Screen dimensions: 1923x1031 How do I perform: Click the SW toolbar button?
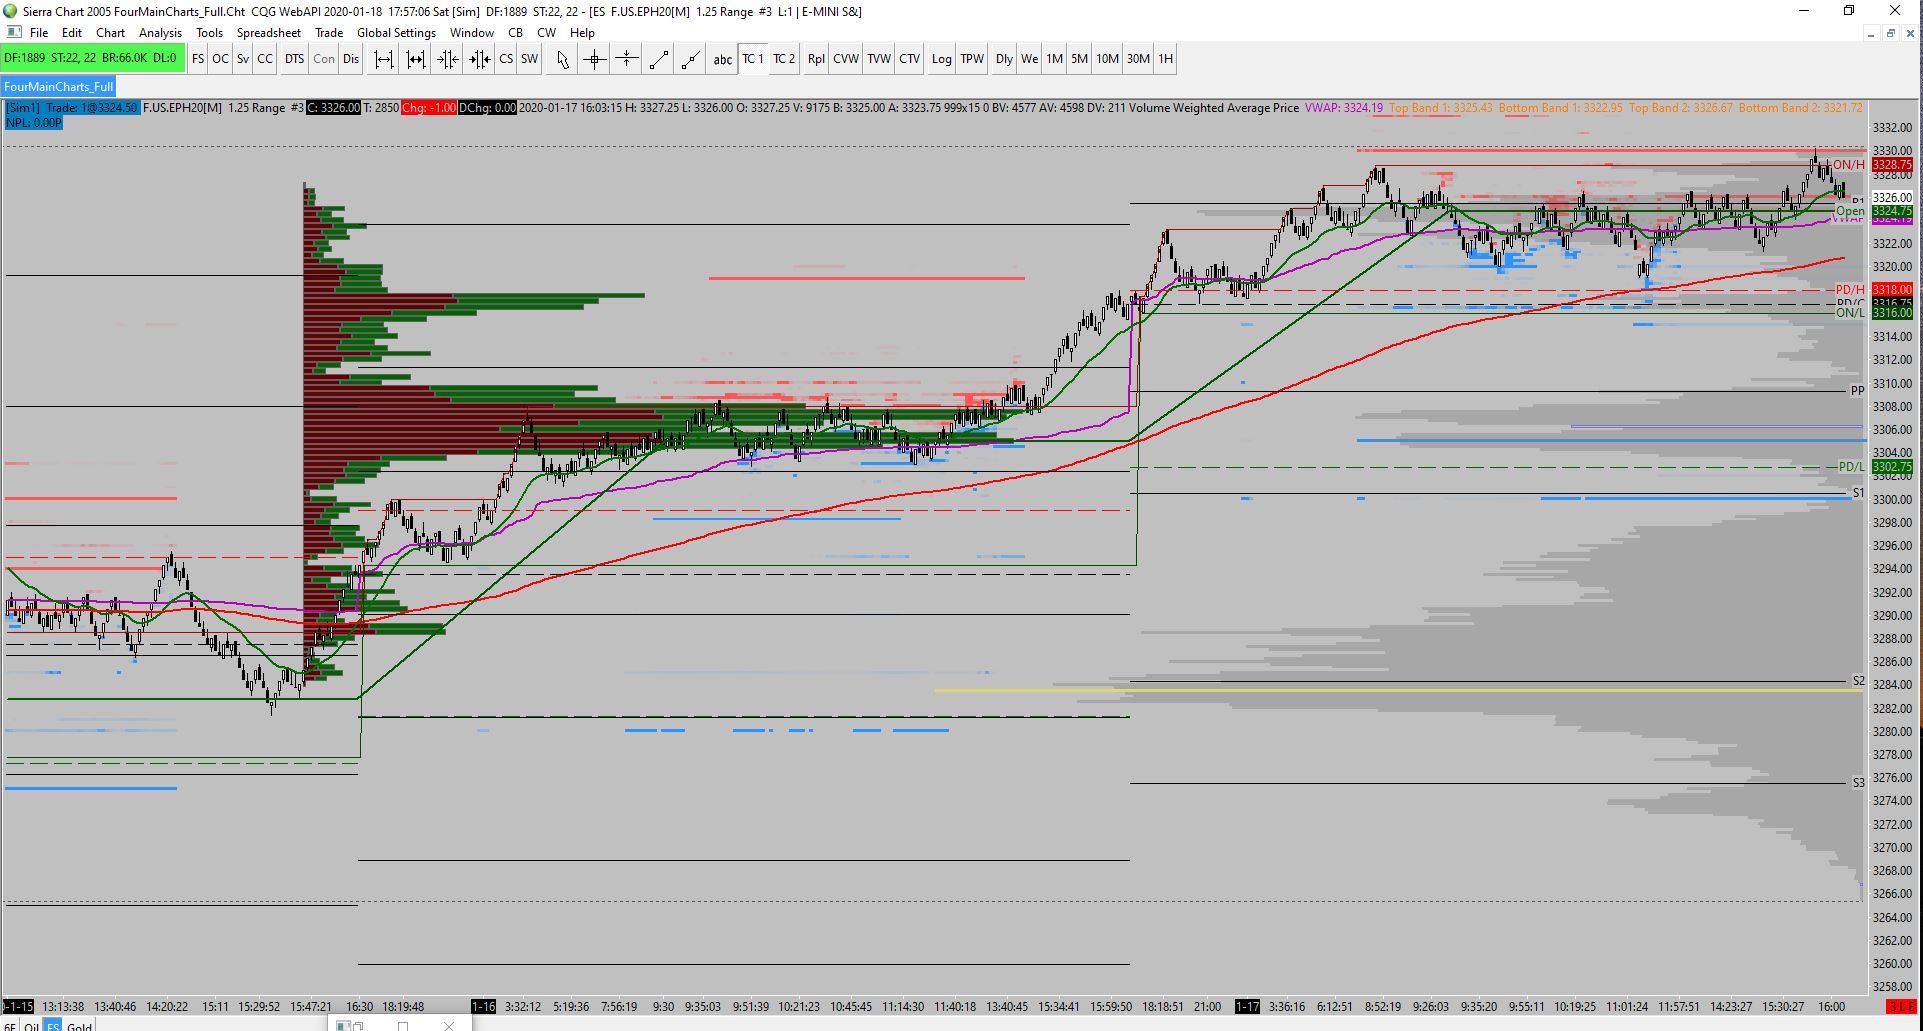tap(530, 59)
